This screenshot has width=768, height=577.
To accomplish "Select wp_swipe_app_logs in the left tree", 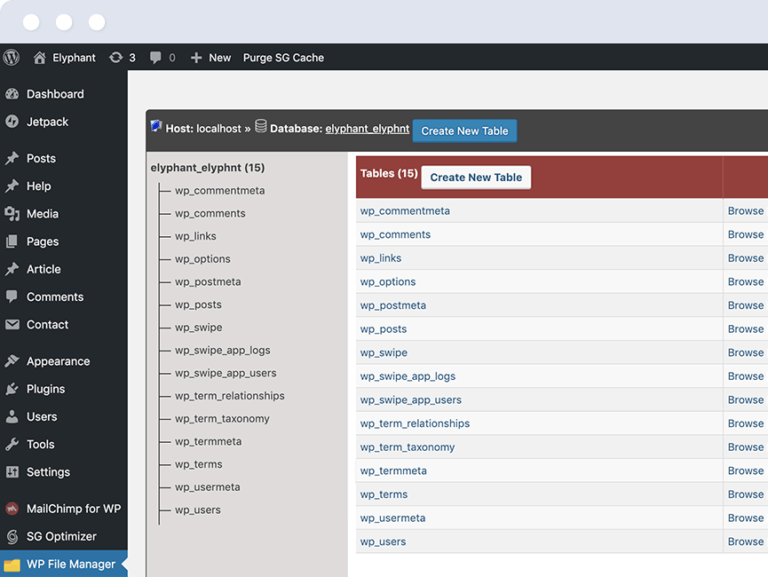I will (x=222, y=350).
